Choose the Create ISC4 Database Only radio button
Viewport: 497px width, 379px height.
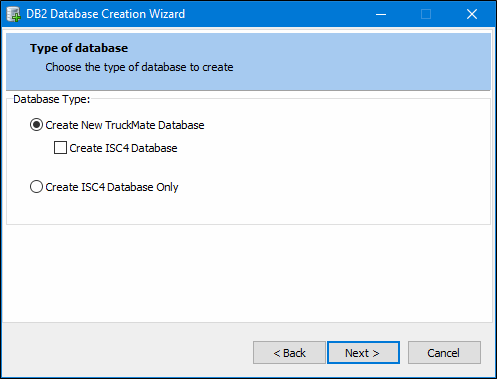tap(36, 187)
